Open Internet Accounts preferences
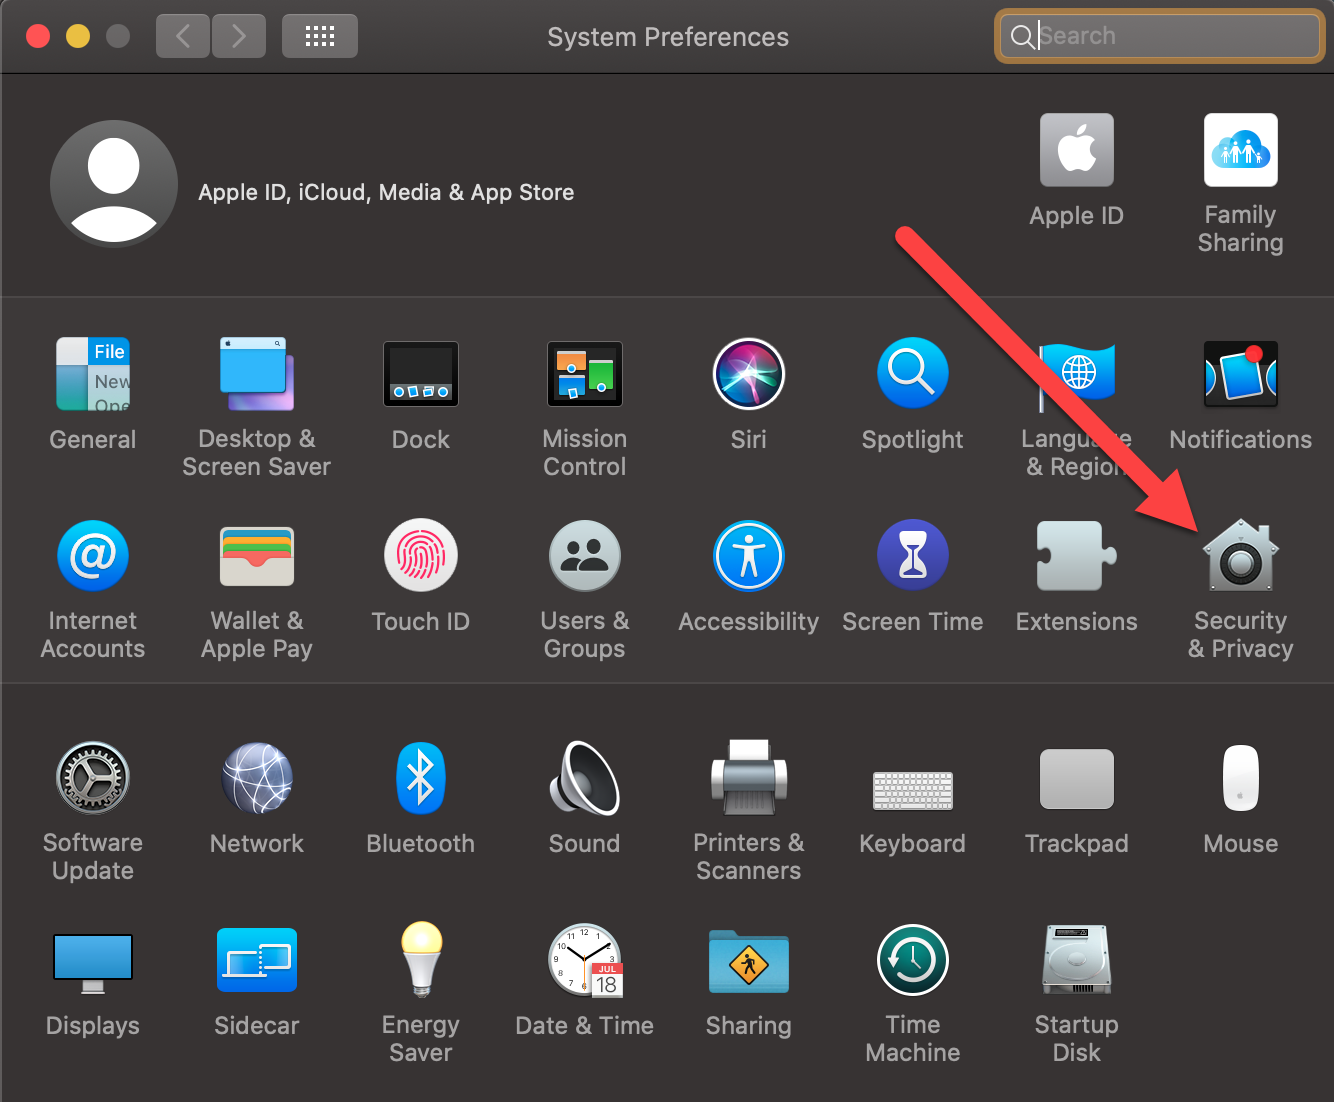This screenshot has height=1102, width=1334. [93, 556]
